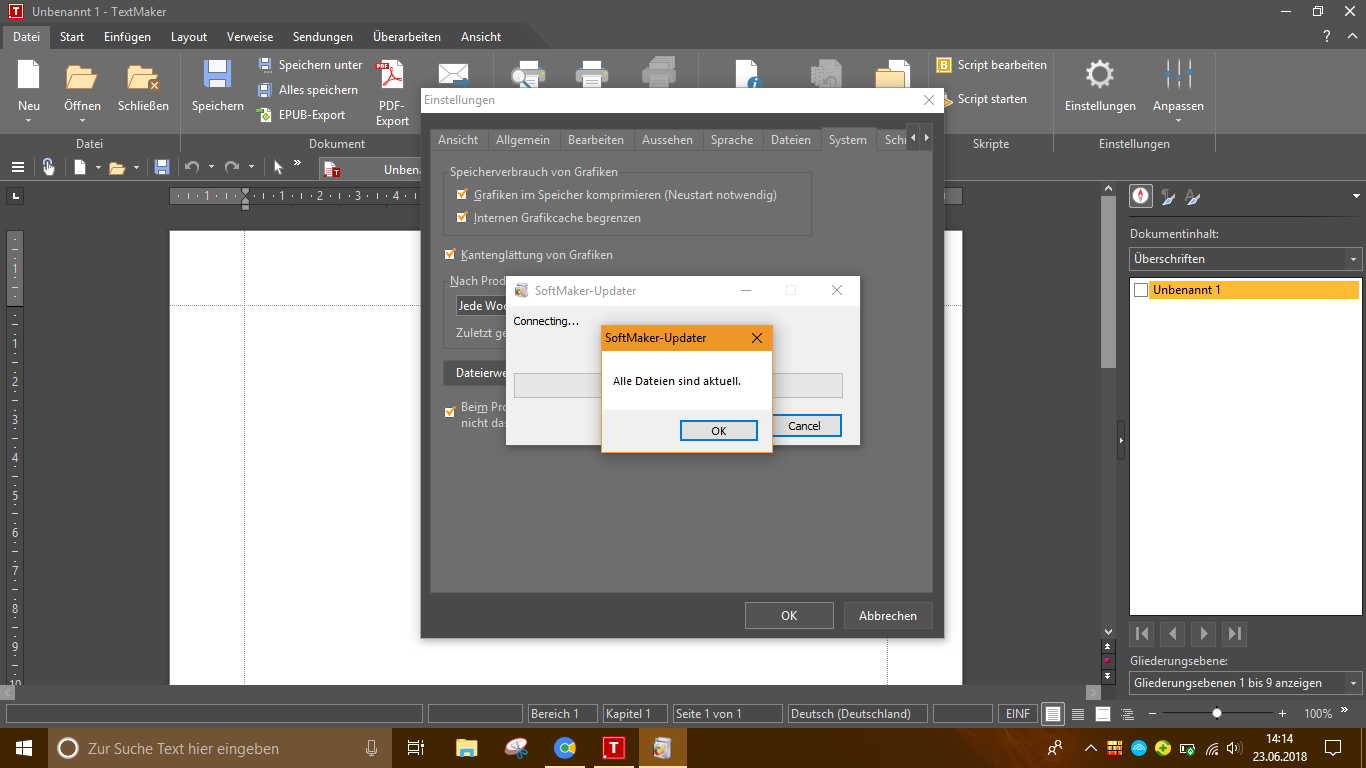Open the sidebar options dropdown arrow
This screenshot has height=768, width=1366.
pos(1356,196)
